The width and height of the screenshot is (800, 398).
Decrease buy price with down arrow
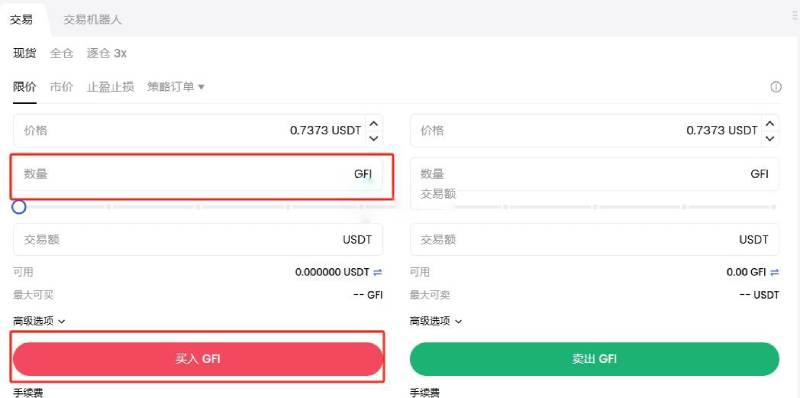click(374, 138)
